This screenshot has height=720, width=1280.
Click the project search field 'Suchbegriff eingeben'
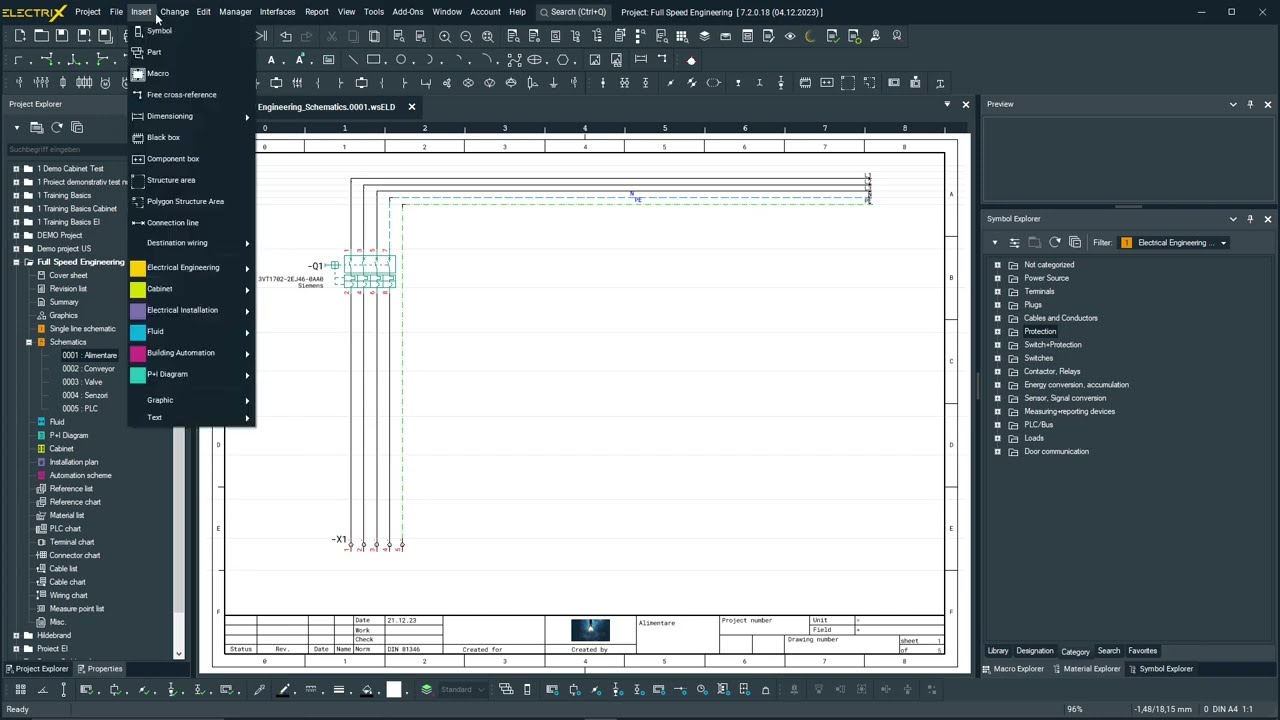[65, 149]
